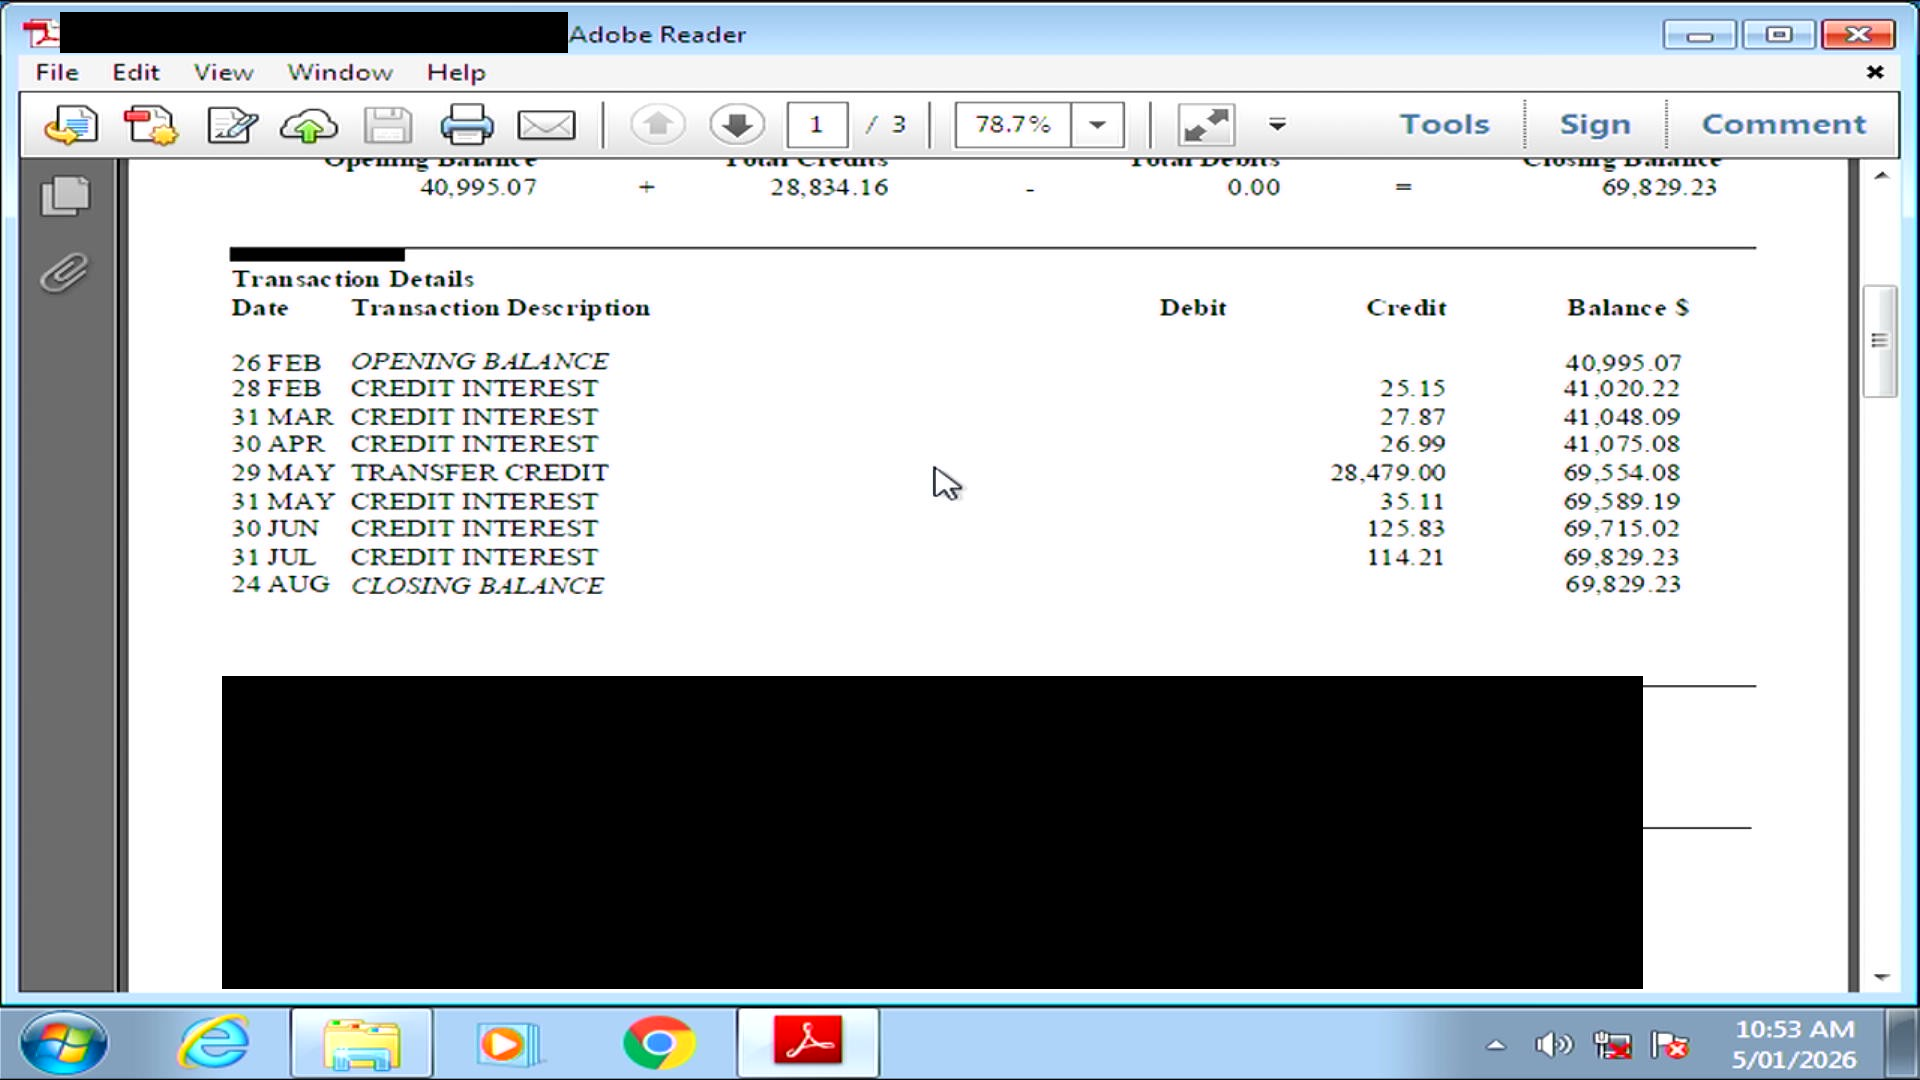Click the Save to cloud upload icon
1920x1080 pixels.
[x=309, y=126]
